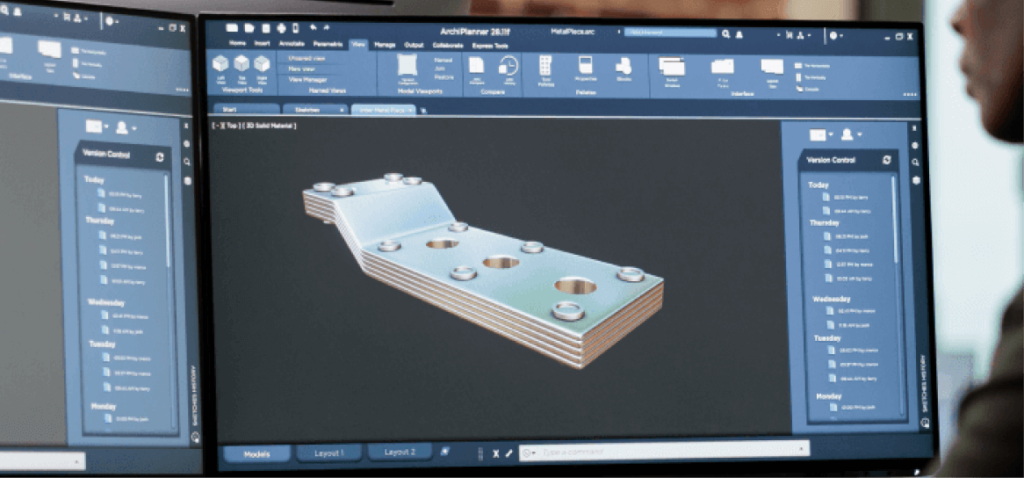The image size is (1024, 478).
Task: Switch to the Start document tab
Action: 246,110
